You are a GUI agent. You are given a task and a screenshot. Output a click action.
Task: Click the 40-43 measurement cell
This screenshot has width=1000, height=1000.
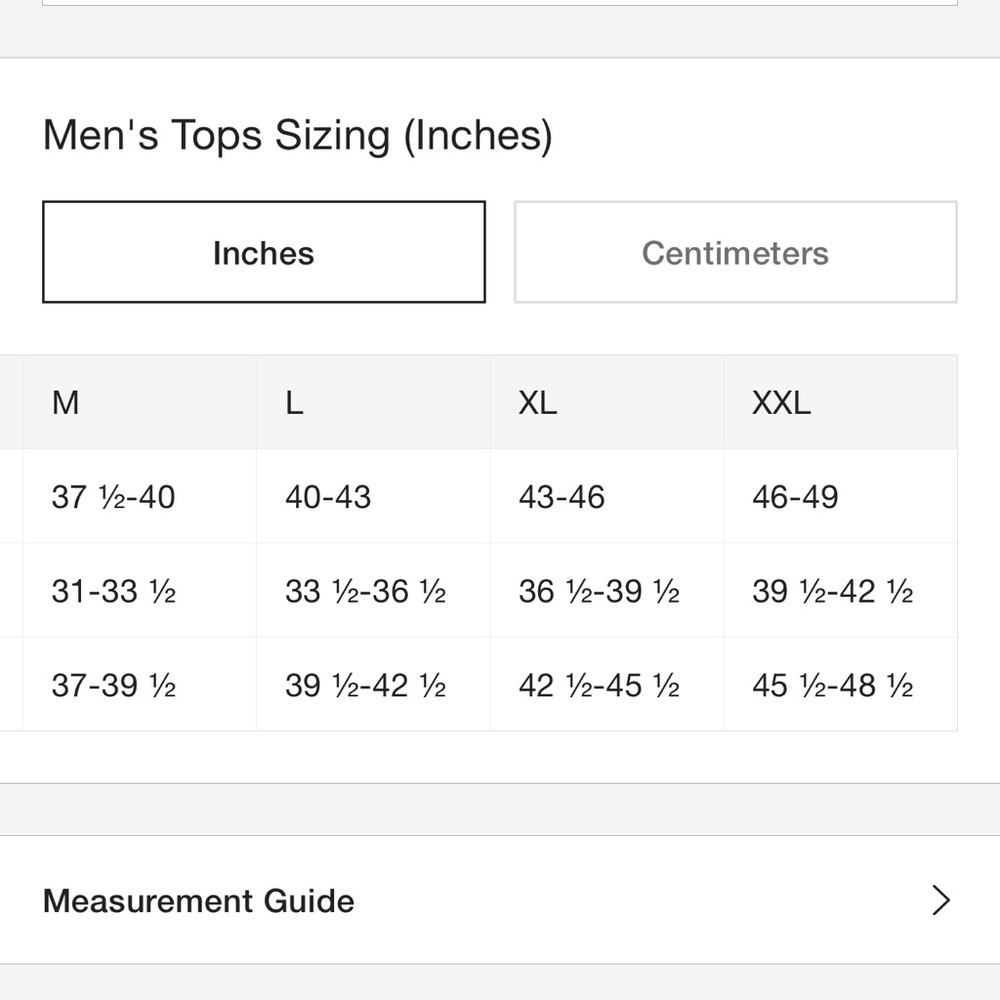(x=373, y=496)
